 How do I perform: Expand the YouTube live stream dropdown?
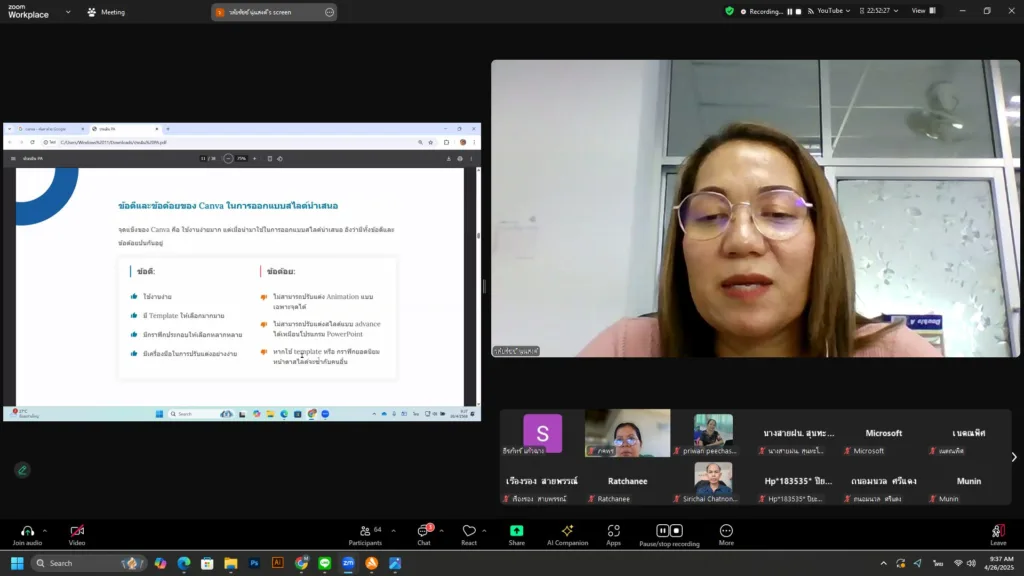(x=848, y=11)
